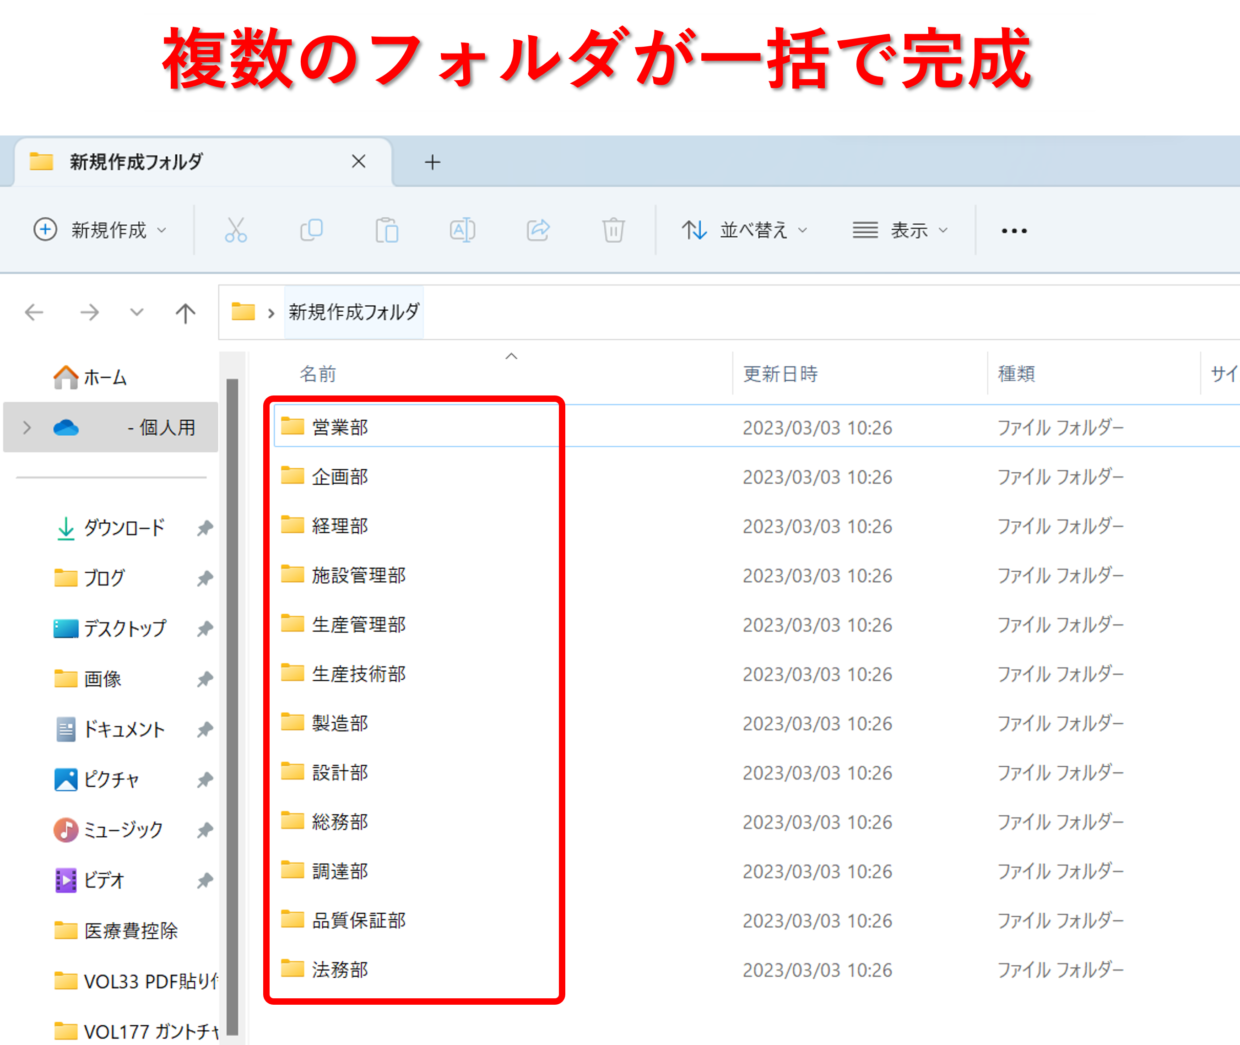
Task: Add a new tab with plus
Action: (432, 162)
